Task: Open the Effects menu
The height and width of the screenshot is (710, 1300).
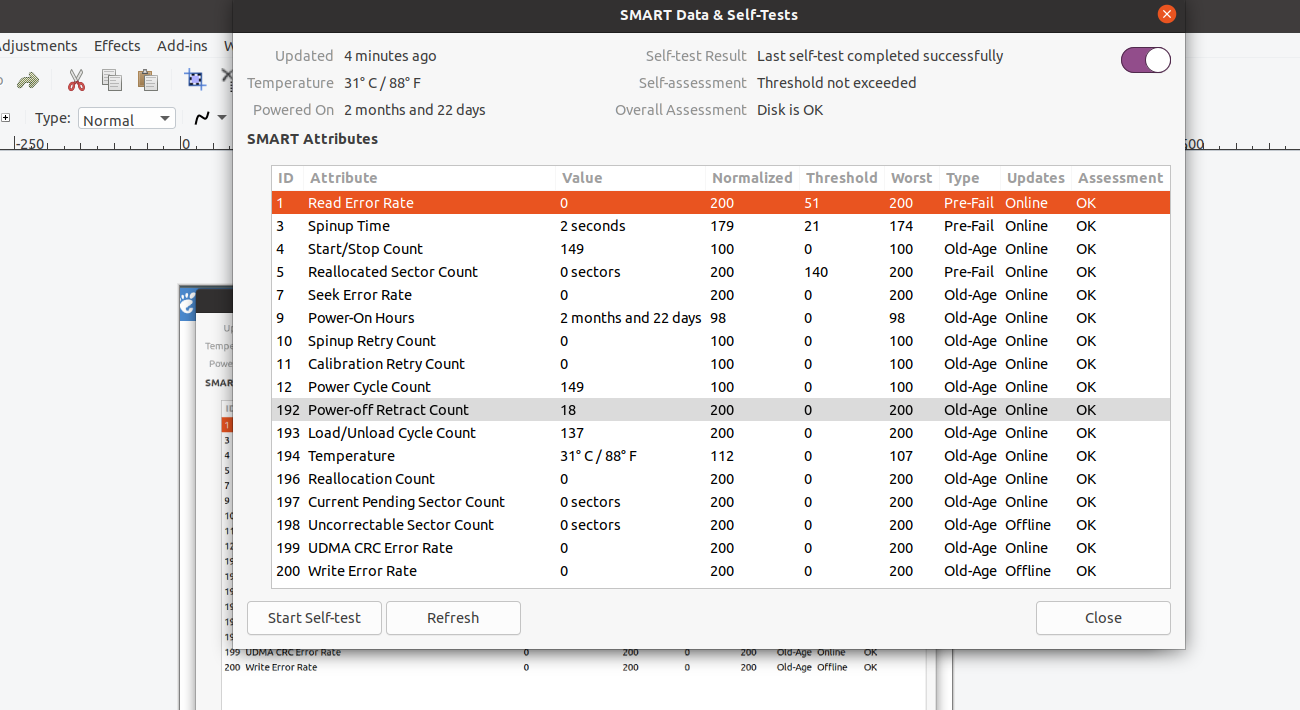Action: tap(117, 46)
